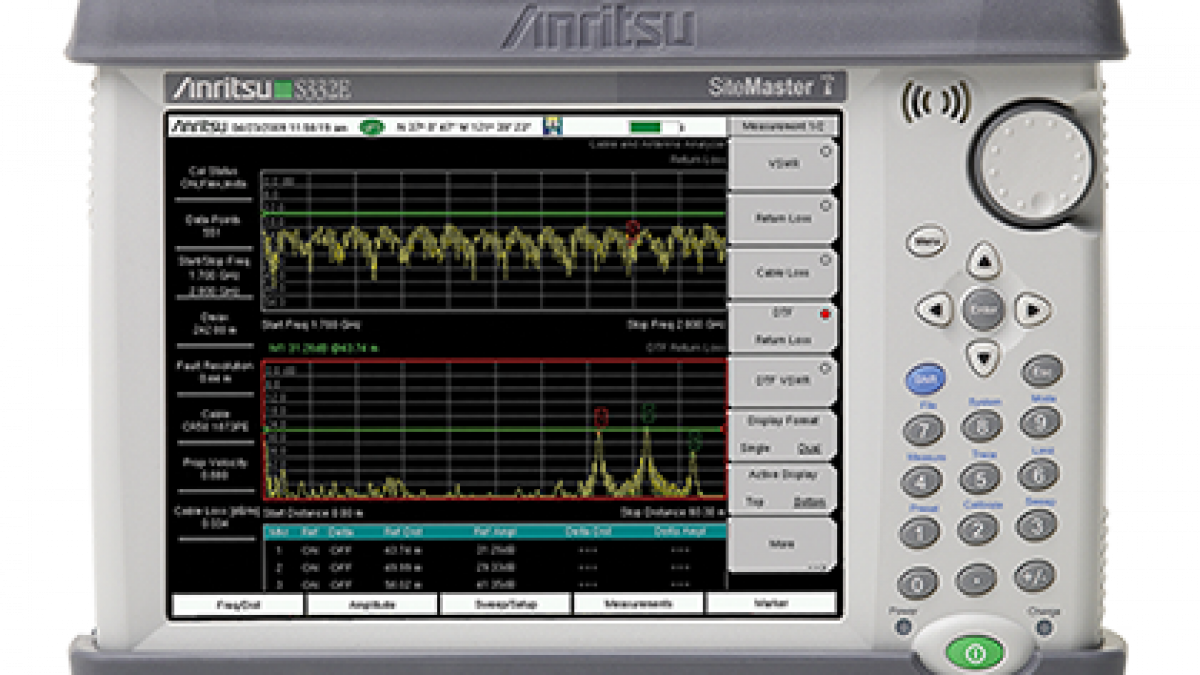The width and height of the screenshot is (1200, 675).
Task: Click the rotary knob
Action: pyautogui.click(x=1034, y=162)
